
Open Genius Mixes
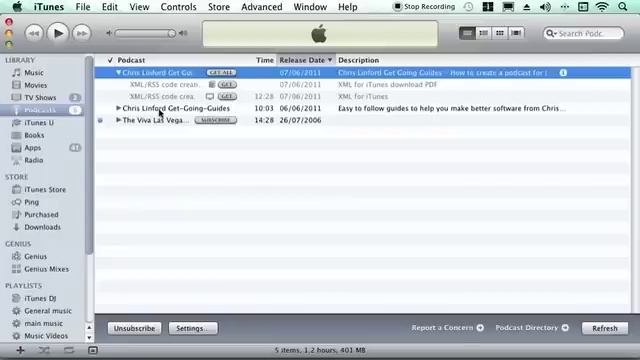pos(47,269)
